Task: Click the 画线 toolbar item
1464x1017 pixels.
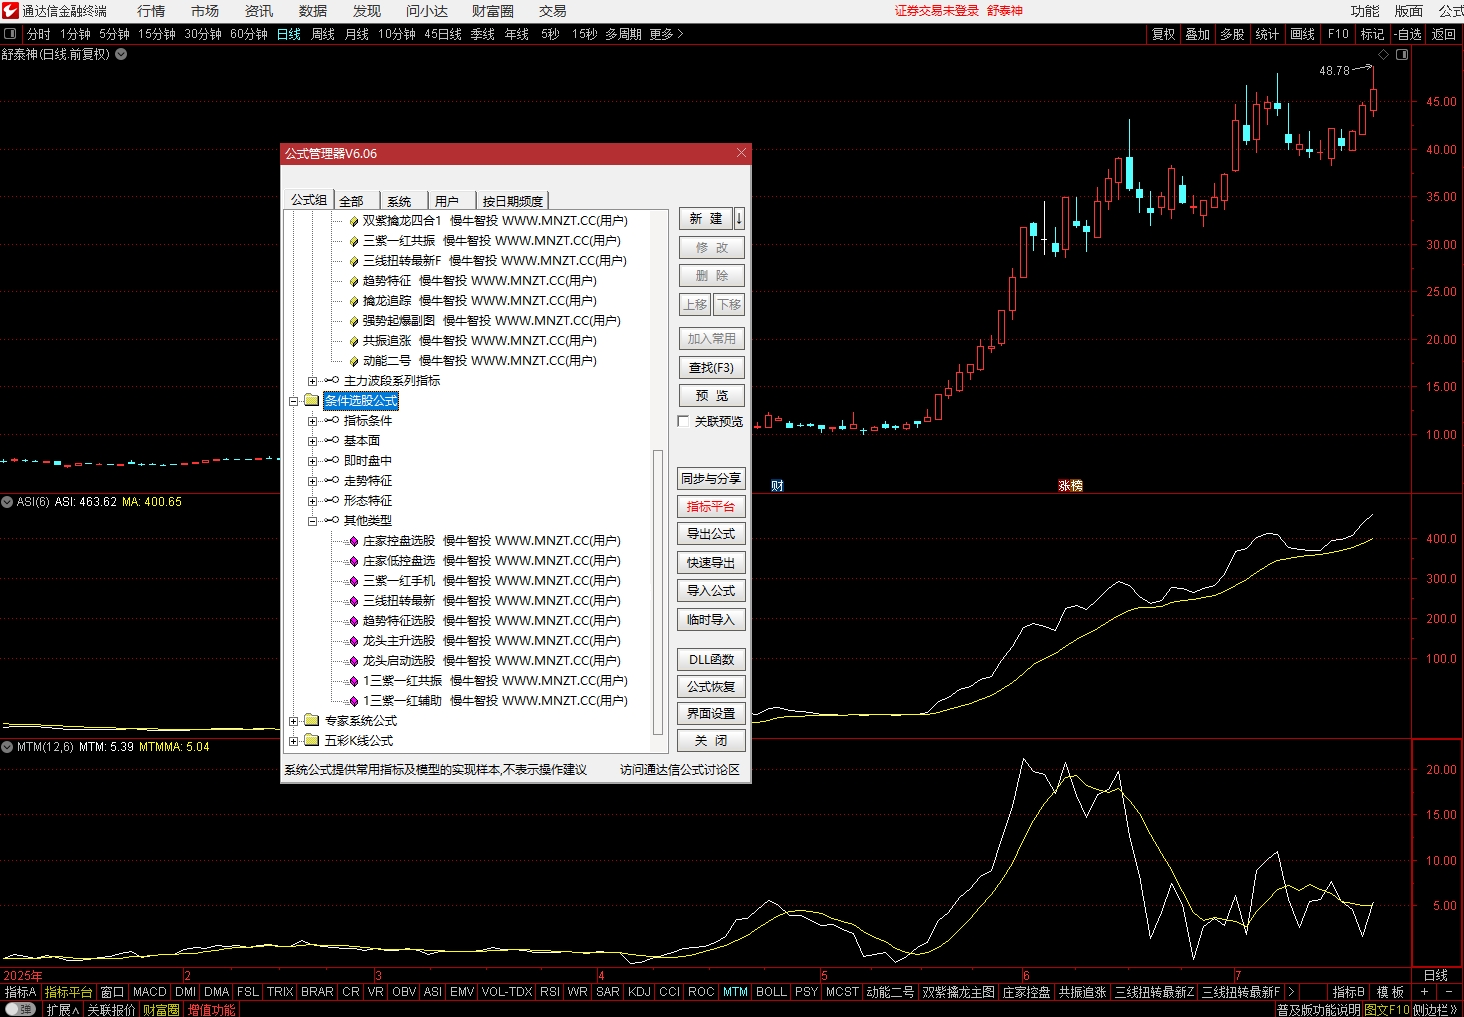Action: click(1303, 34)
